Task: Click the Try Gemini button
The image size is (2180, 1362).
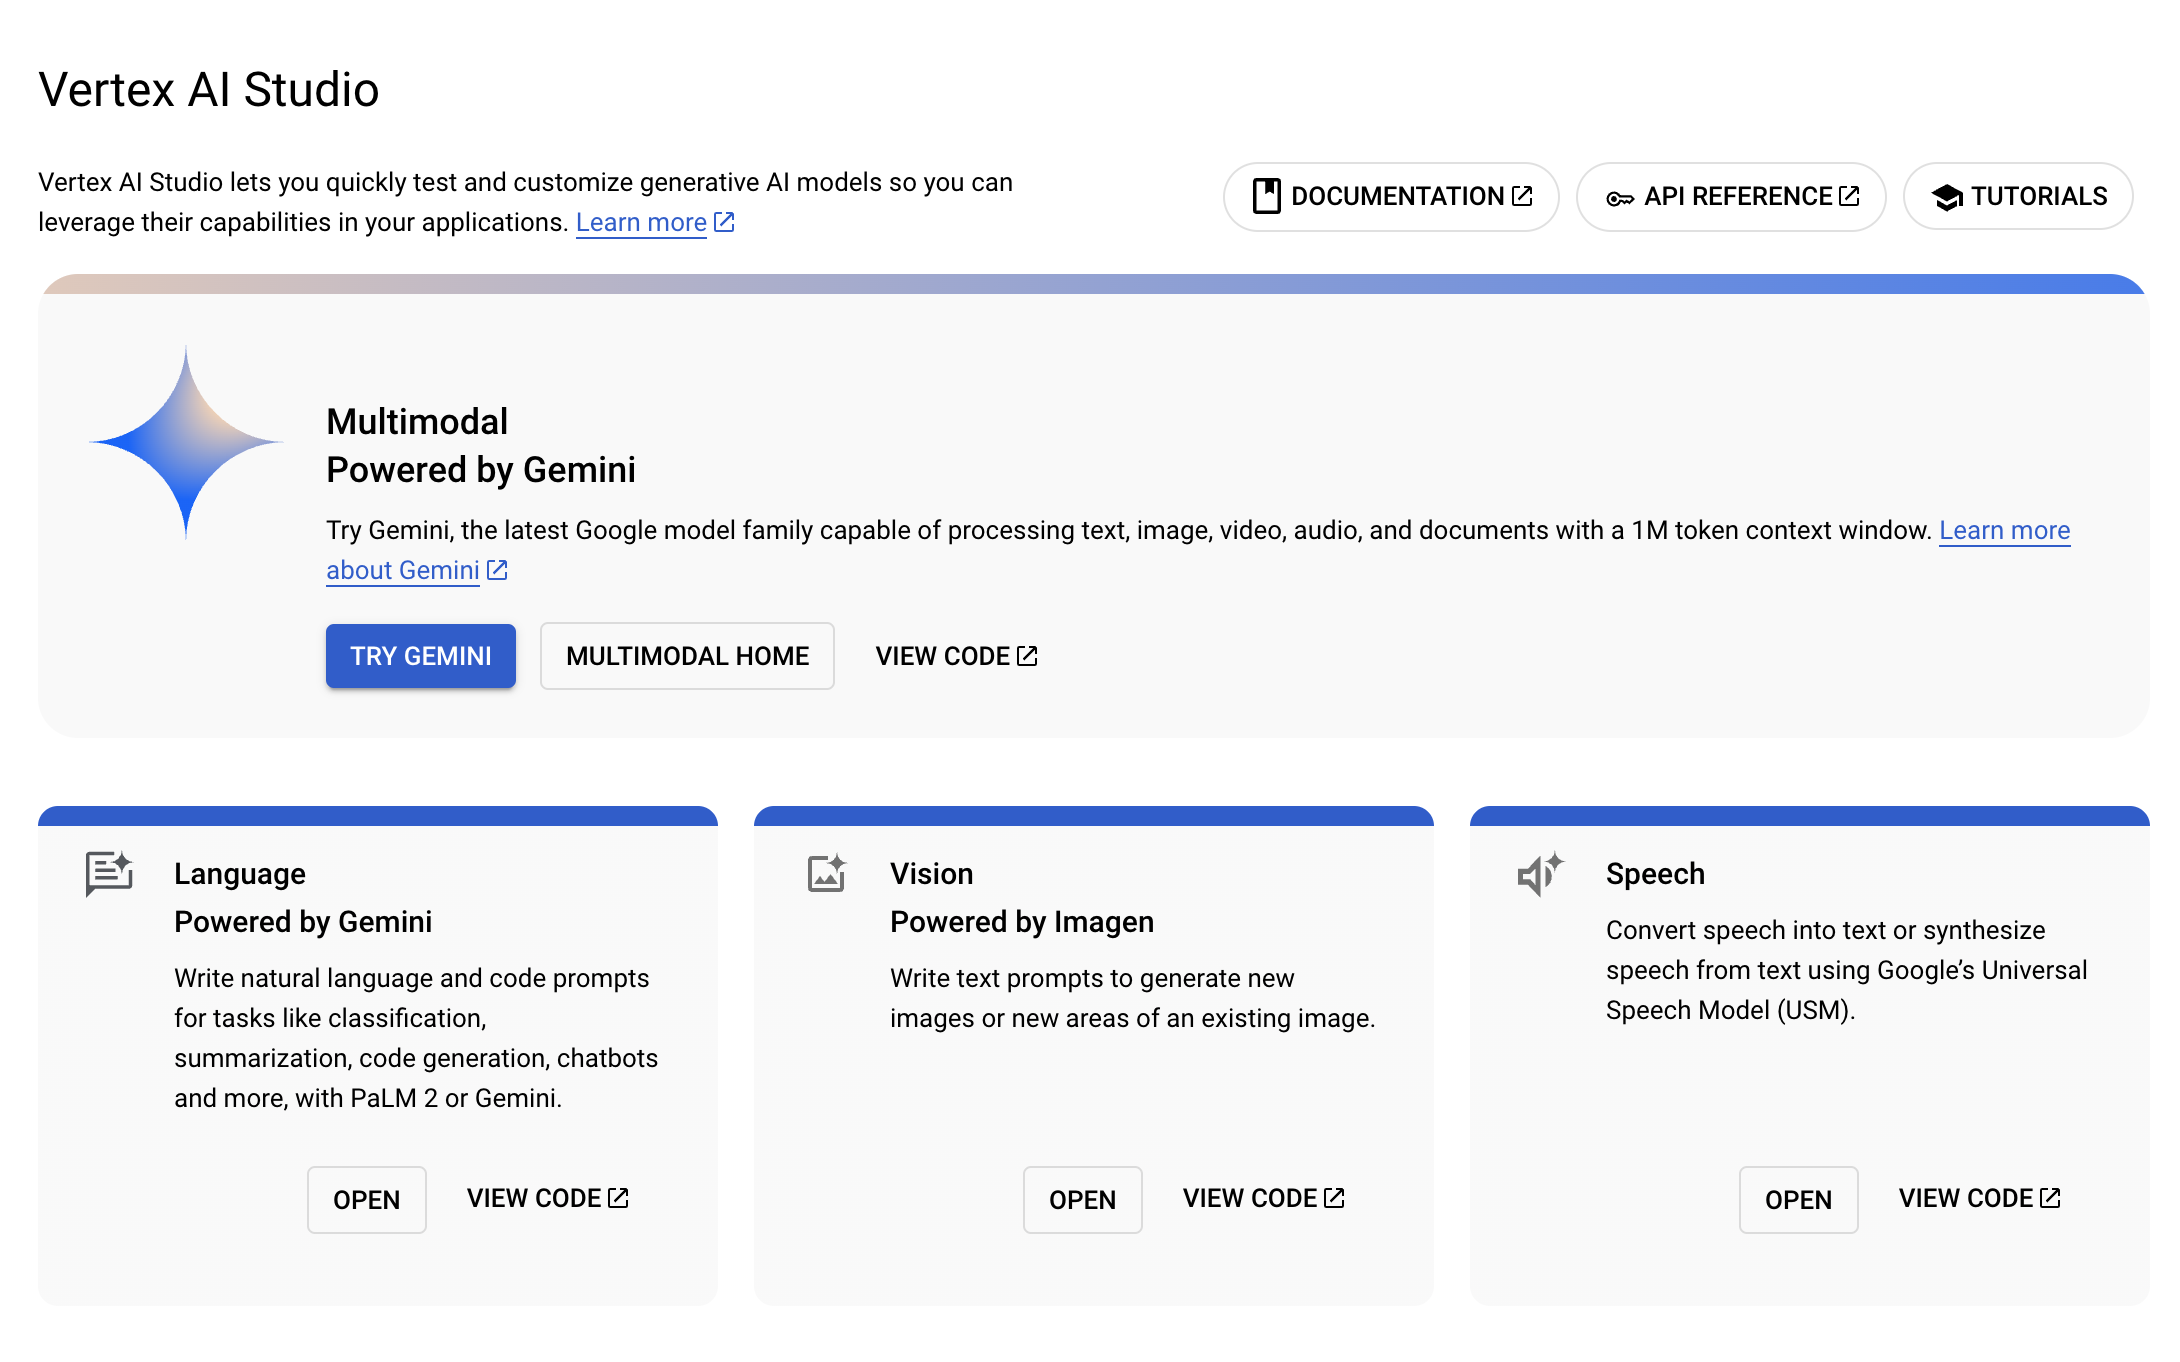Action: [x=421, y=656]
